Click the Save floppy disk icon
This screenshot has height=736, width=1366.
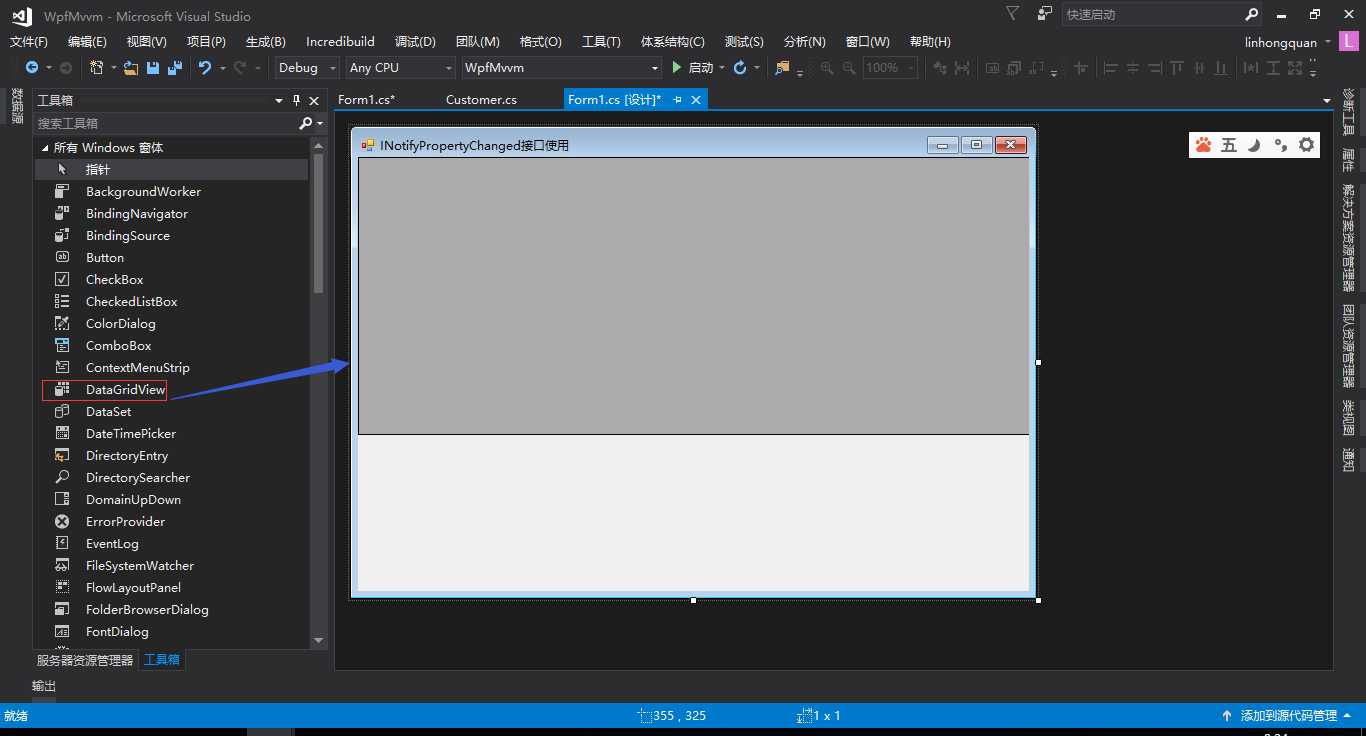tap(153, 68)
